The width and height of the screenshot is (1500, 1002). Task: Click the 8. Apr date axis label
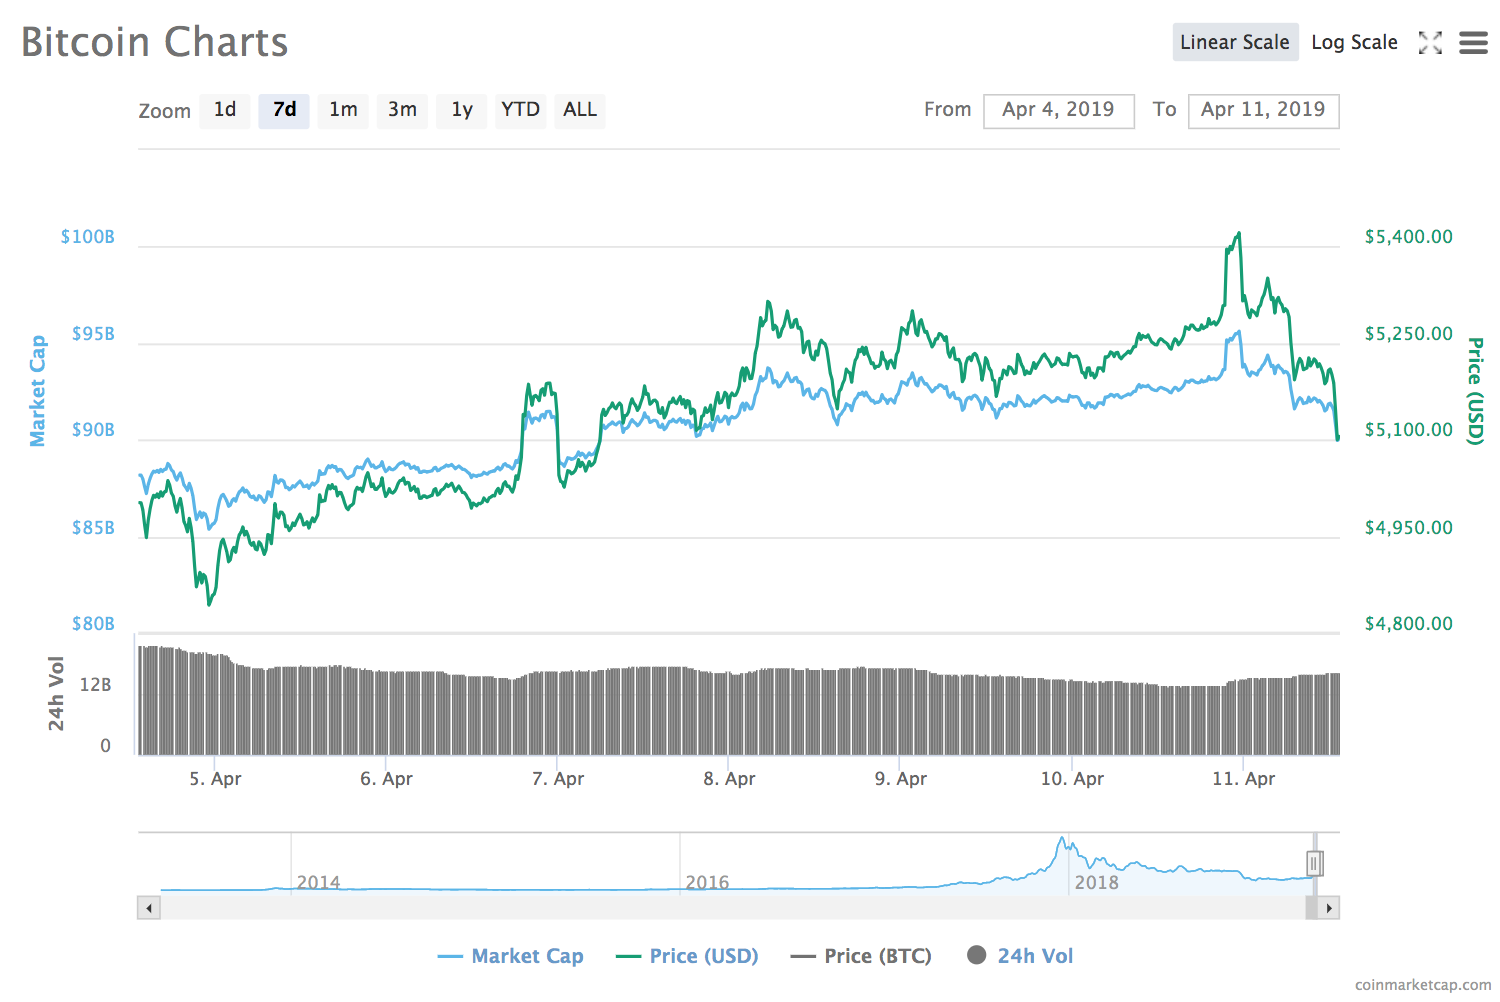[x=729, y=779]
